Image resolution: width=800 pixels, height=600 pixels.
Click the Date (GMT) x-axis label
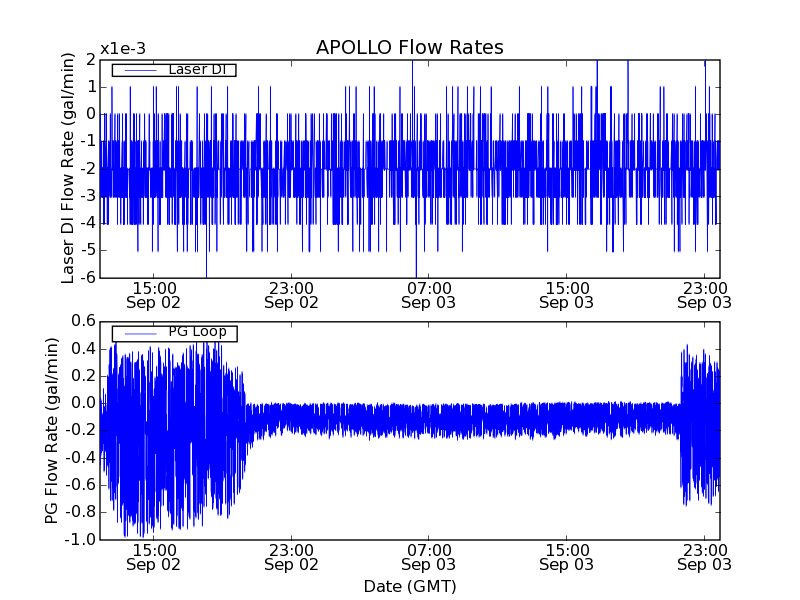pos(410,586)
